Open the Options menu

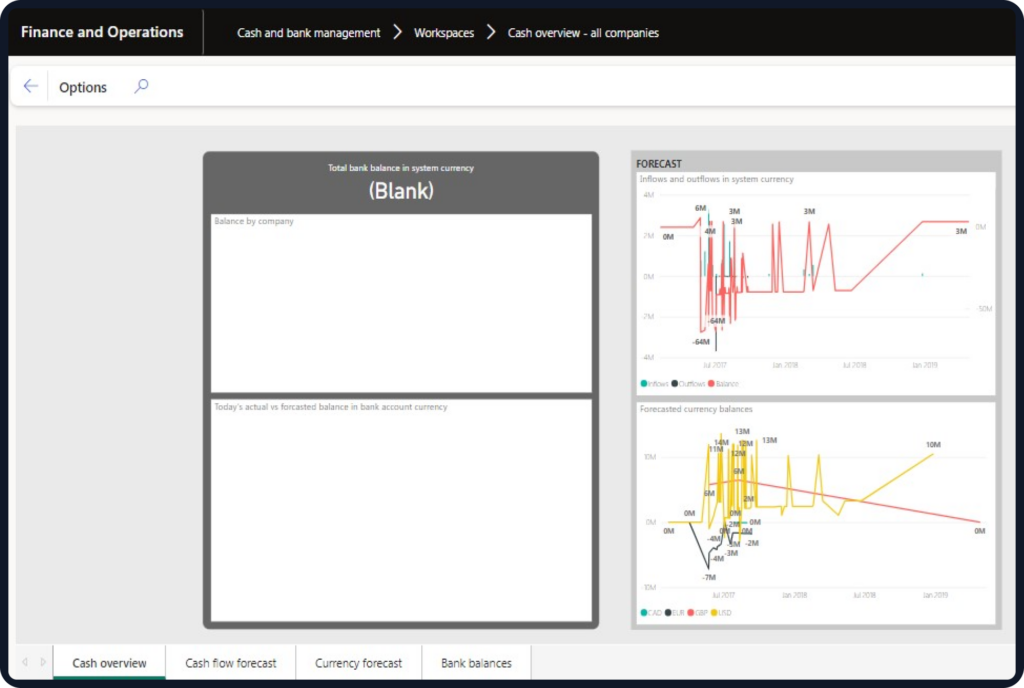point(83,87)
